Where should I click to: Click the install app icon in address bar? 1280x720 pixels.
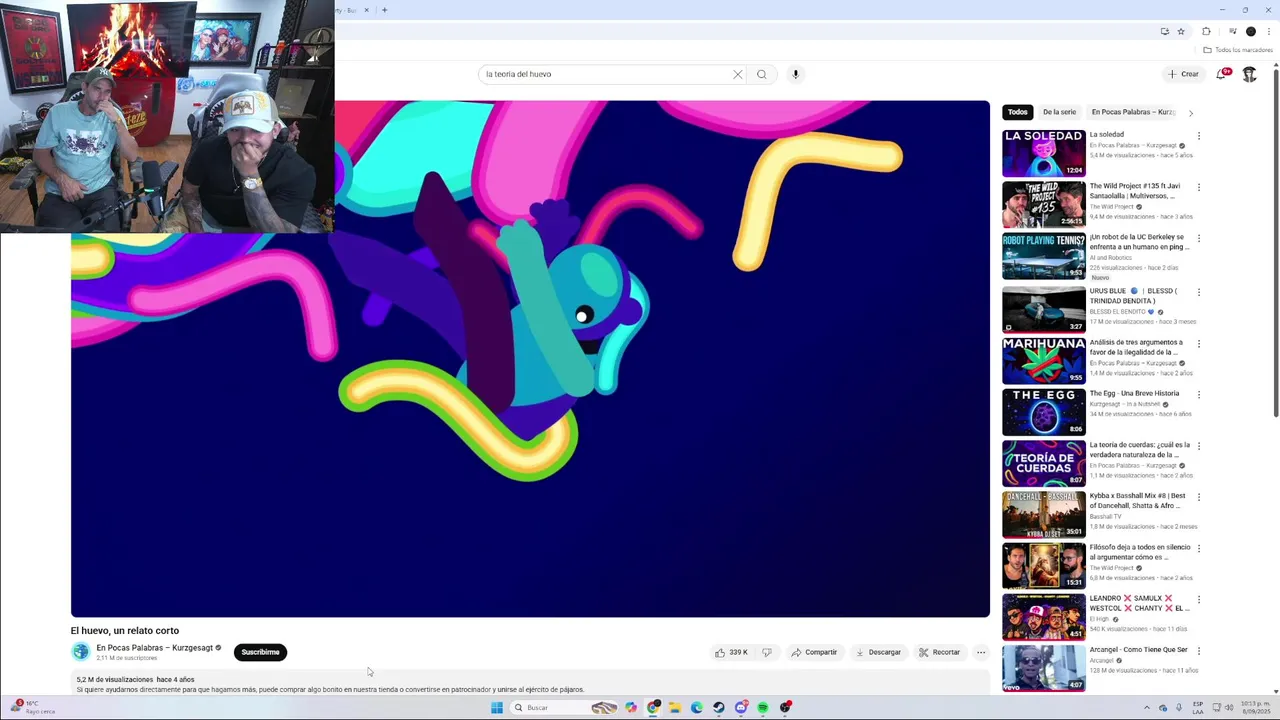point(1165,32)
